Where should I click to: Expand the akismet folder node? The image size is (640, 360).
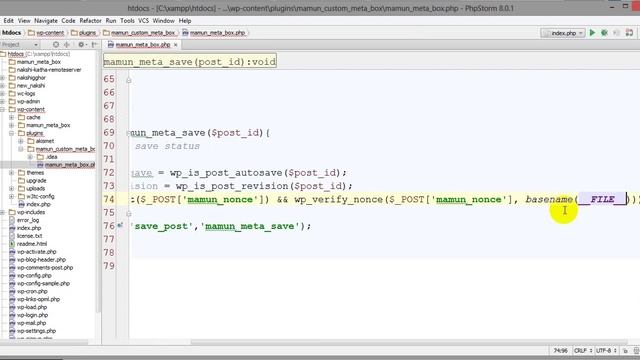click(21, 141)
